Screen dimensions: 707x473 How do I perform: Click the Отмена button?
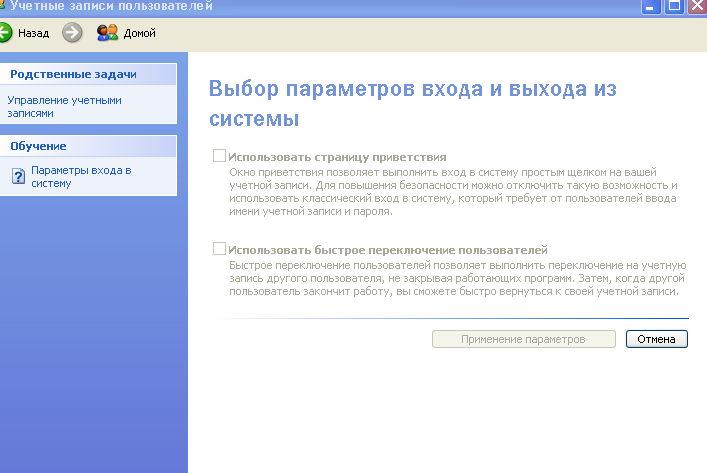coord(657,339)
